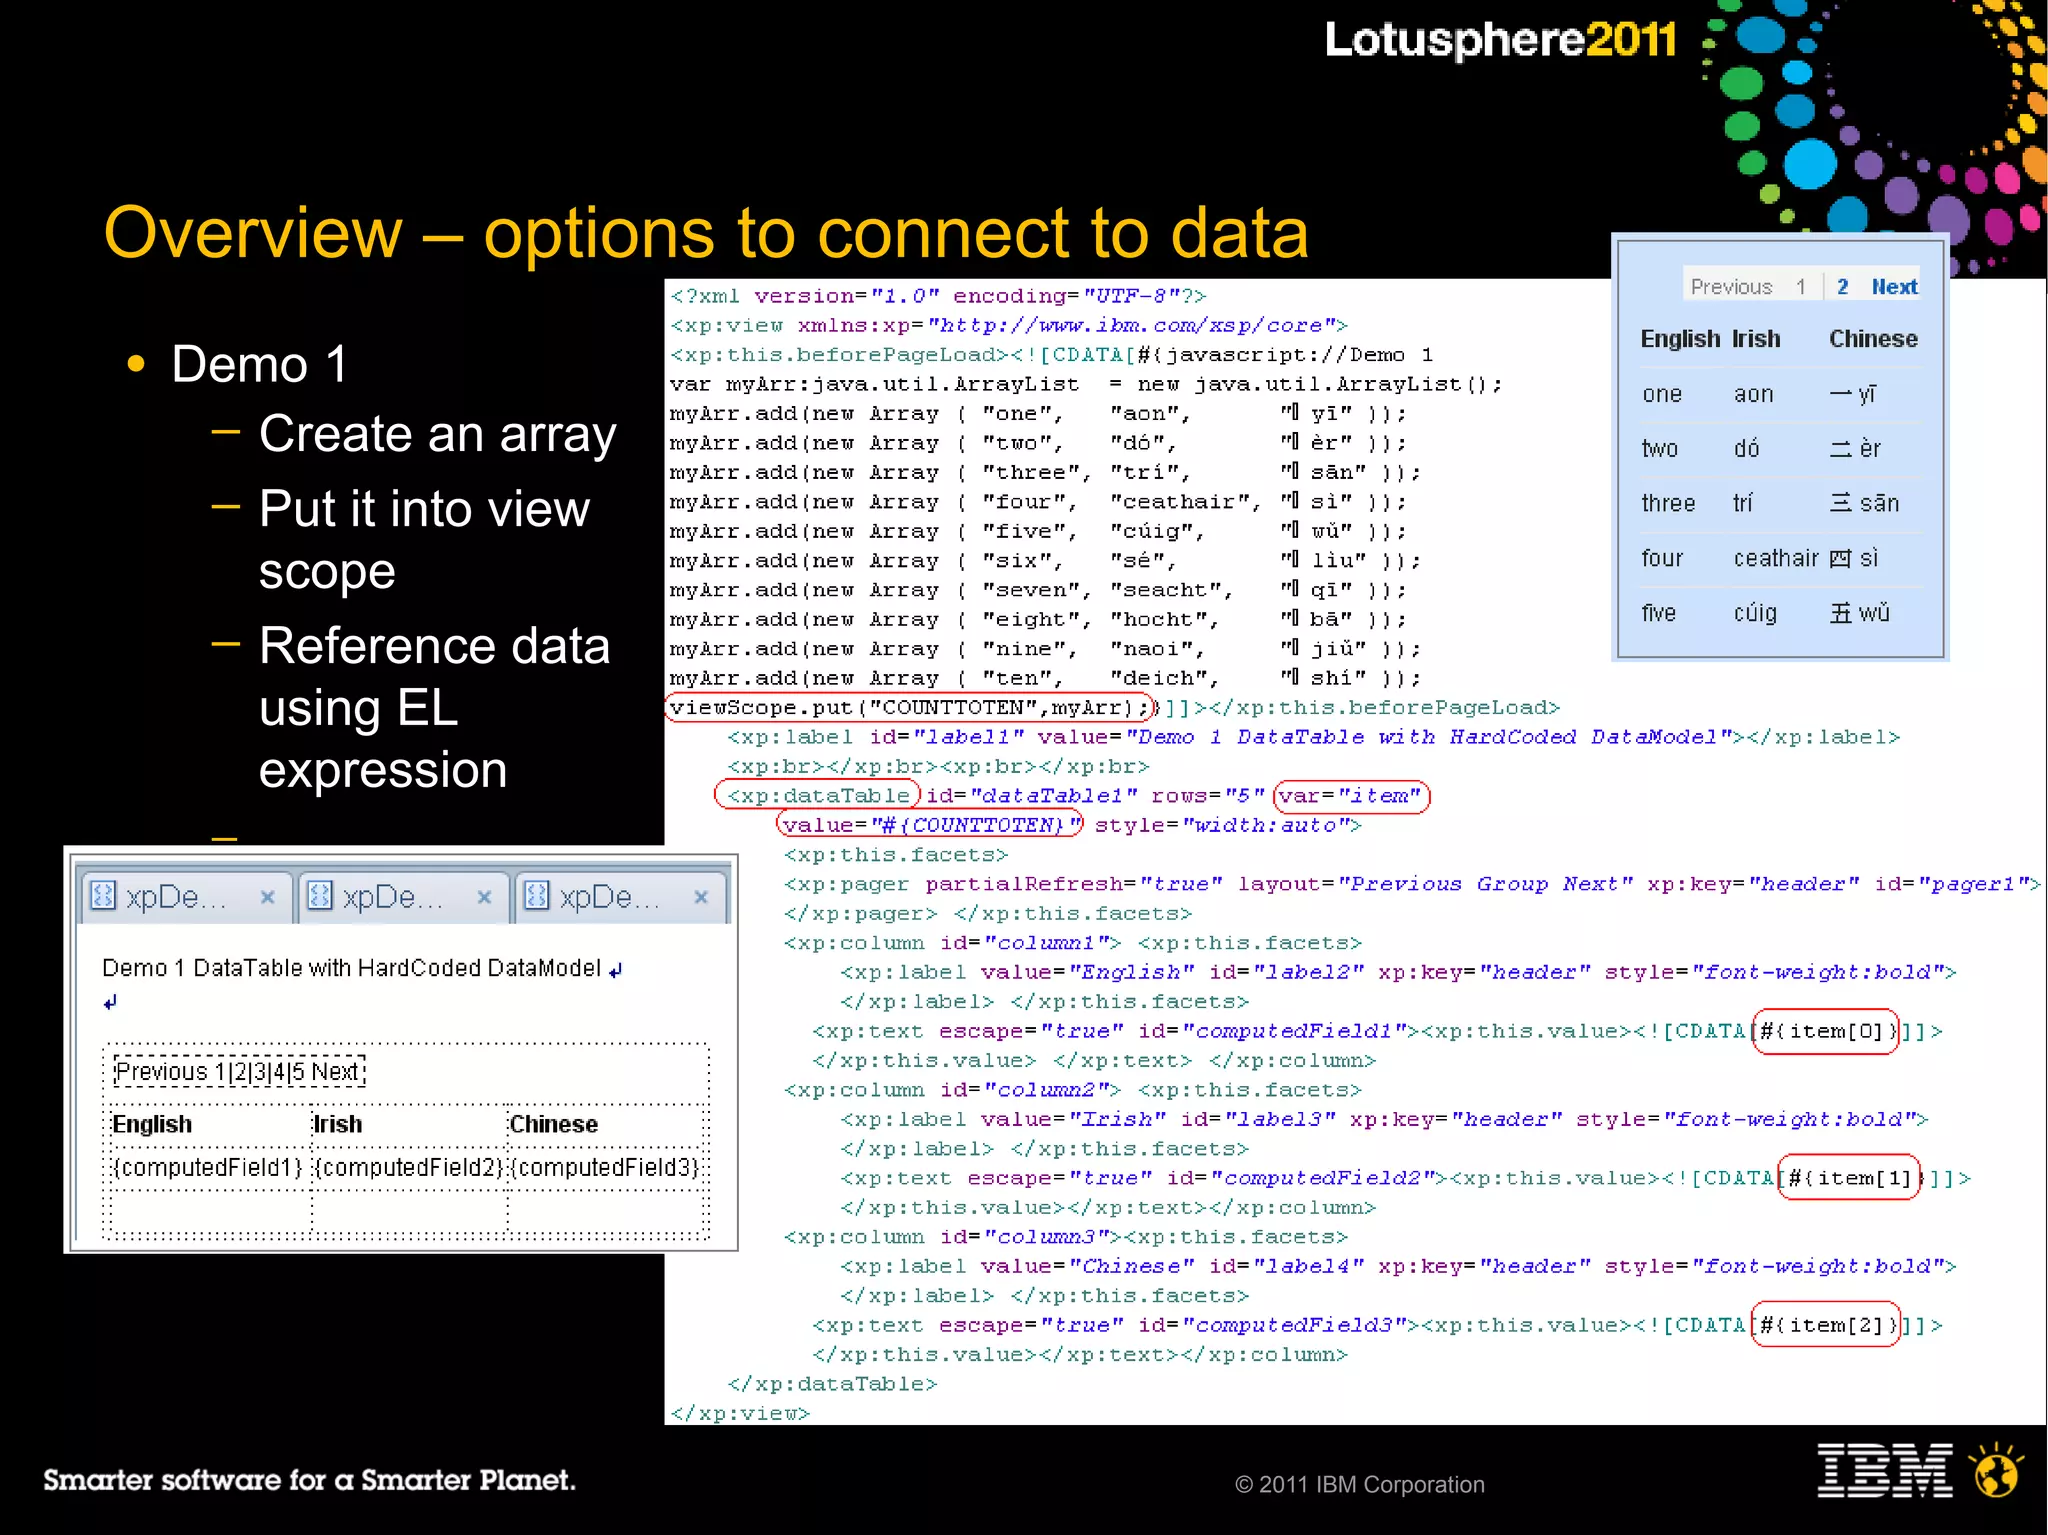Click the #{item[1]} expression in the code
Screen dimensions: 2048x1535
pos(1849,1178)
